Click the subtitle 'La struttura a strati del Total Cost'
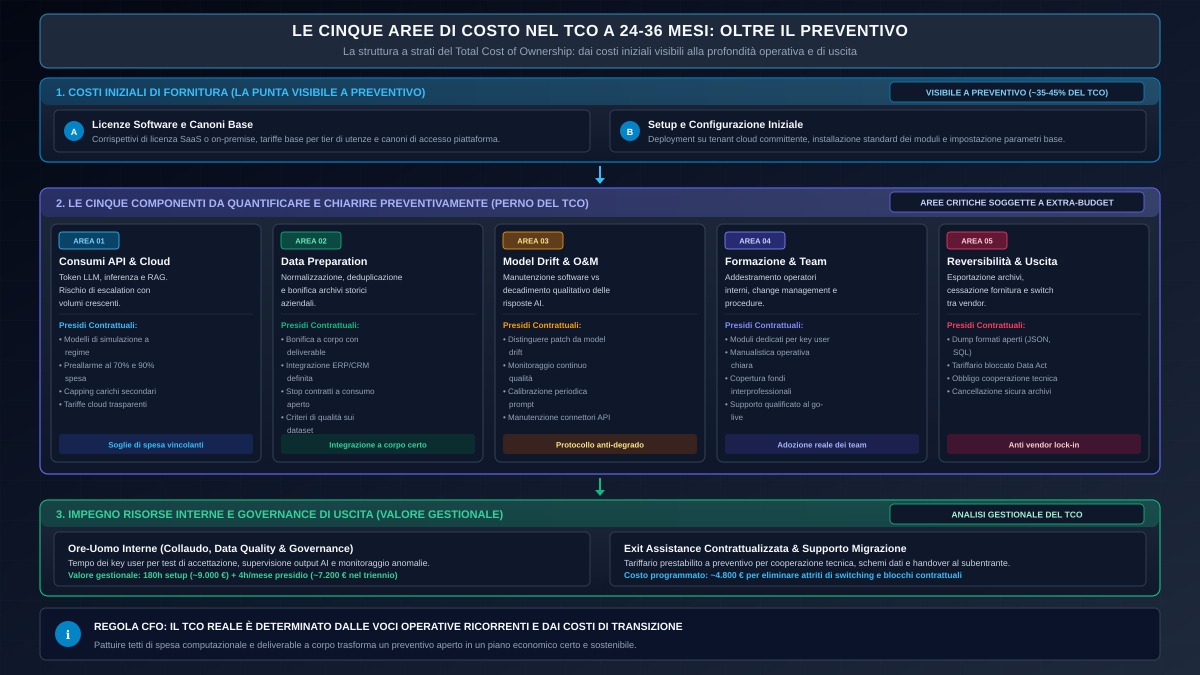Image resolution: width=1200 pixels, height=675 pixels. point(600,51)
